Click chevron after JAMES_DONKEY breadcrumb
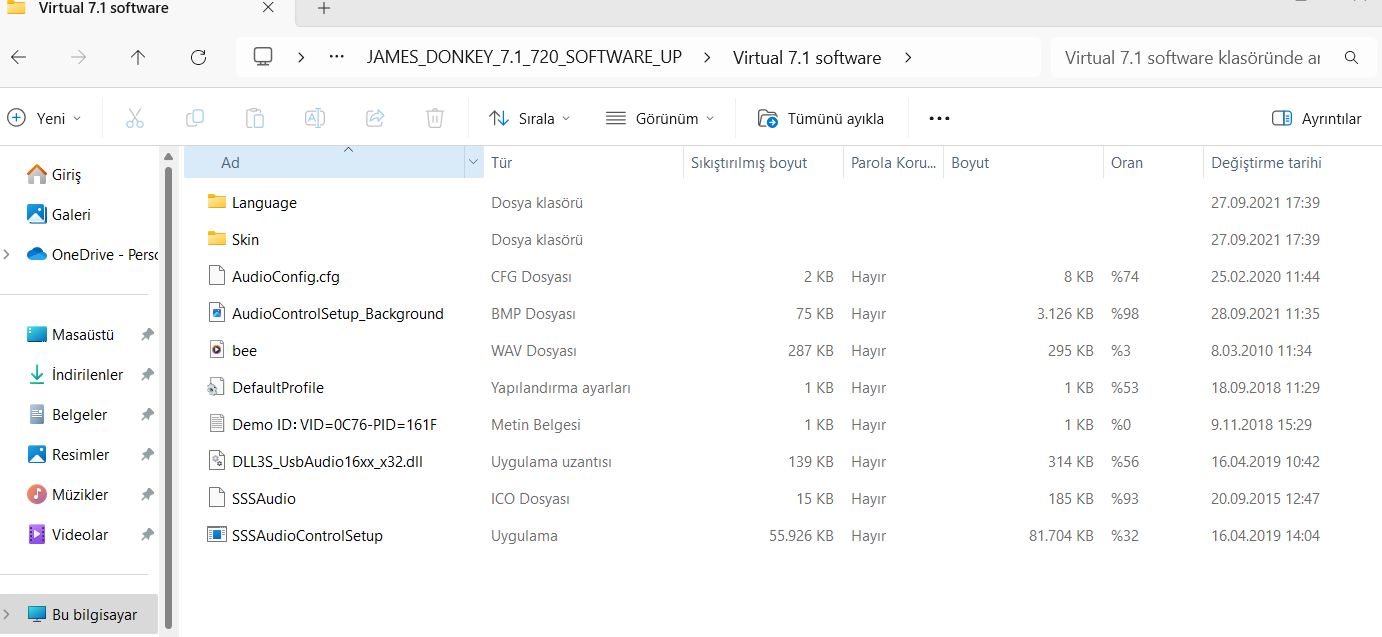The image size is (1382, 637). tap(708, 57)
